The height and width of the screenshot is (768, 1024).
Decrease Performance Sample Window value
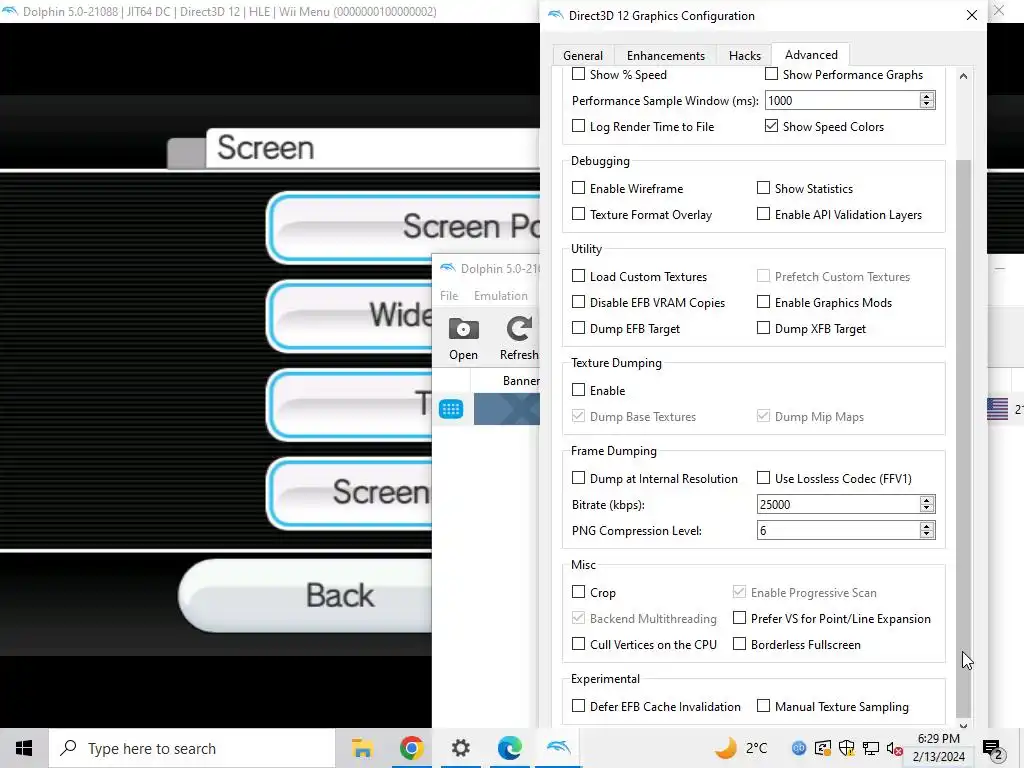[x=927, y=104]
